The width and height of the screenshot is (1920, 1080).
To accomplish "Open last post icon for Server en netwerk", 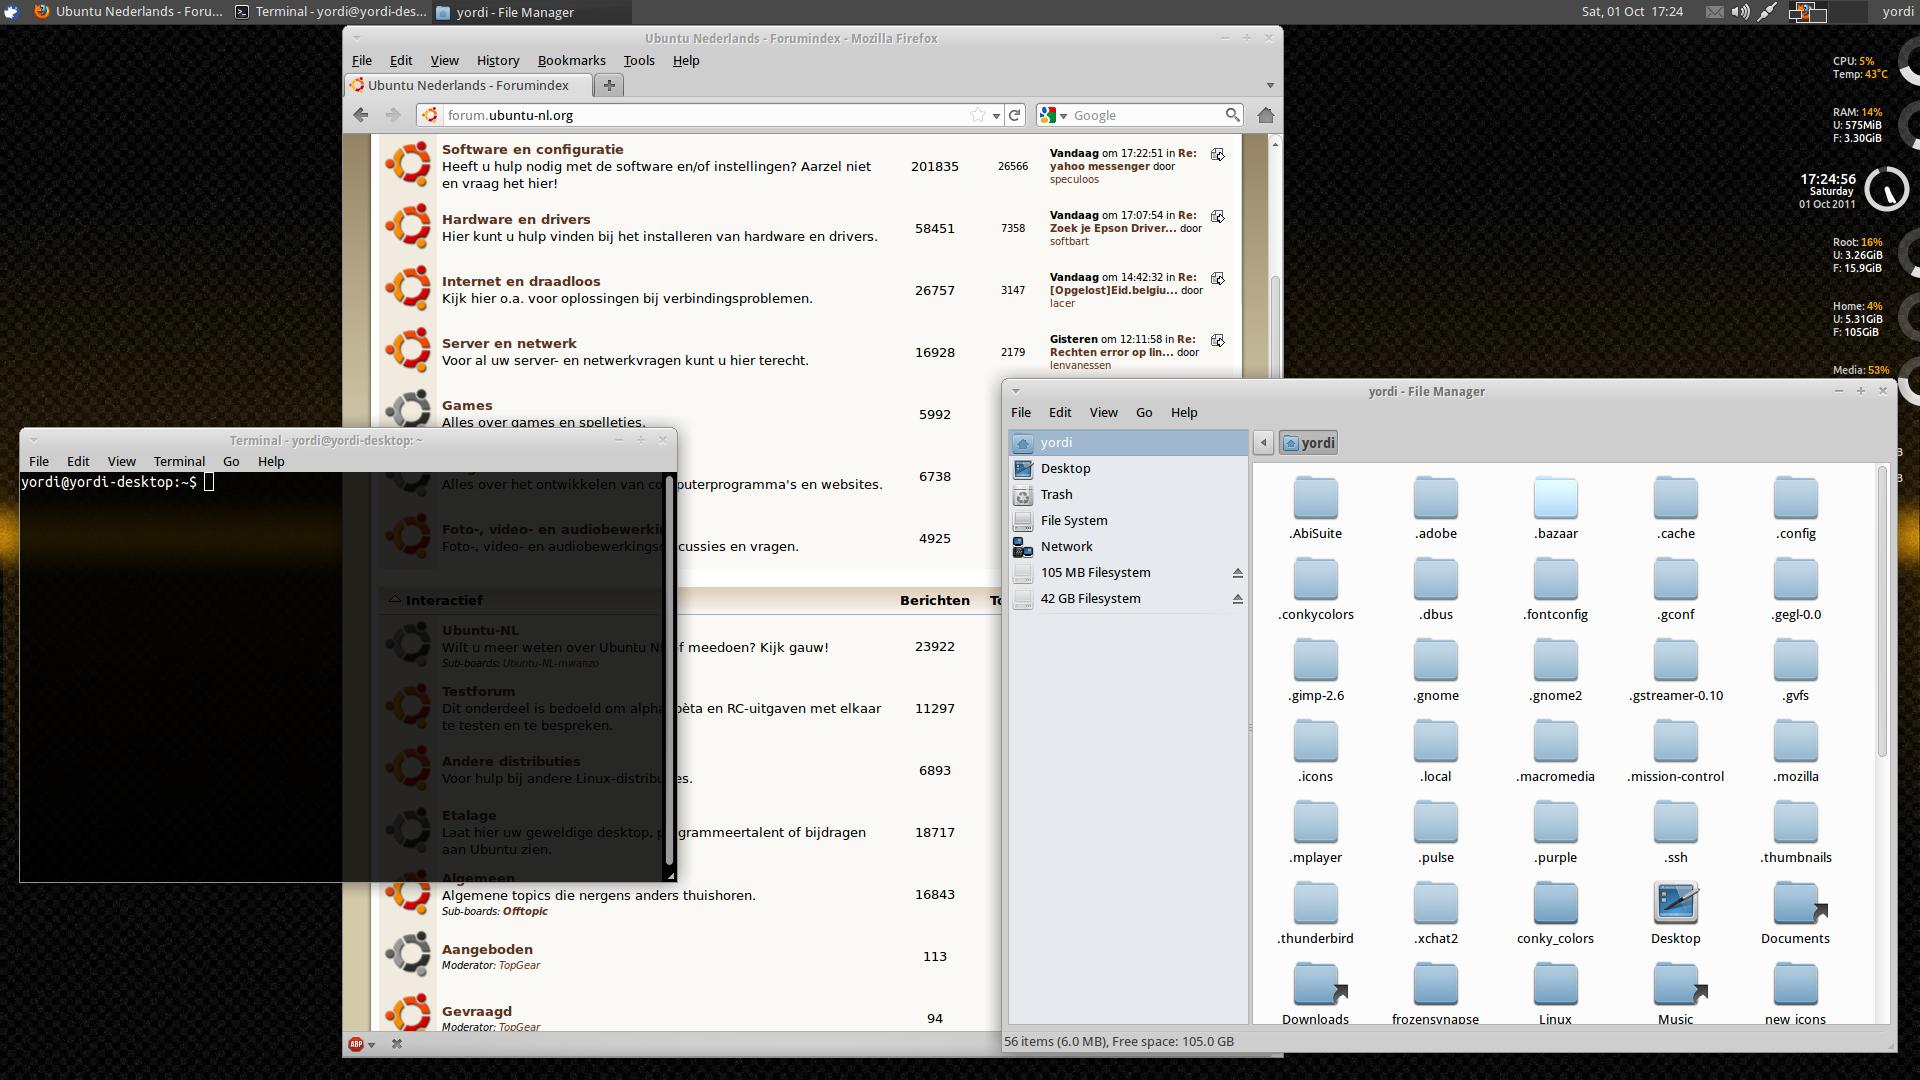I will [1218, 340].
